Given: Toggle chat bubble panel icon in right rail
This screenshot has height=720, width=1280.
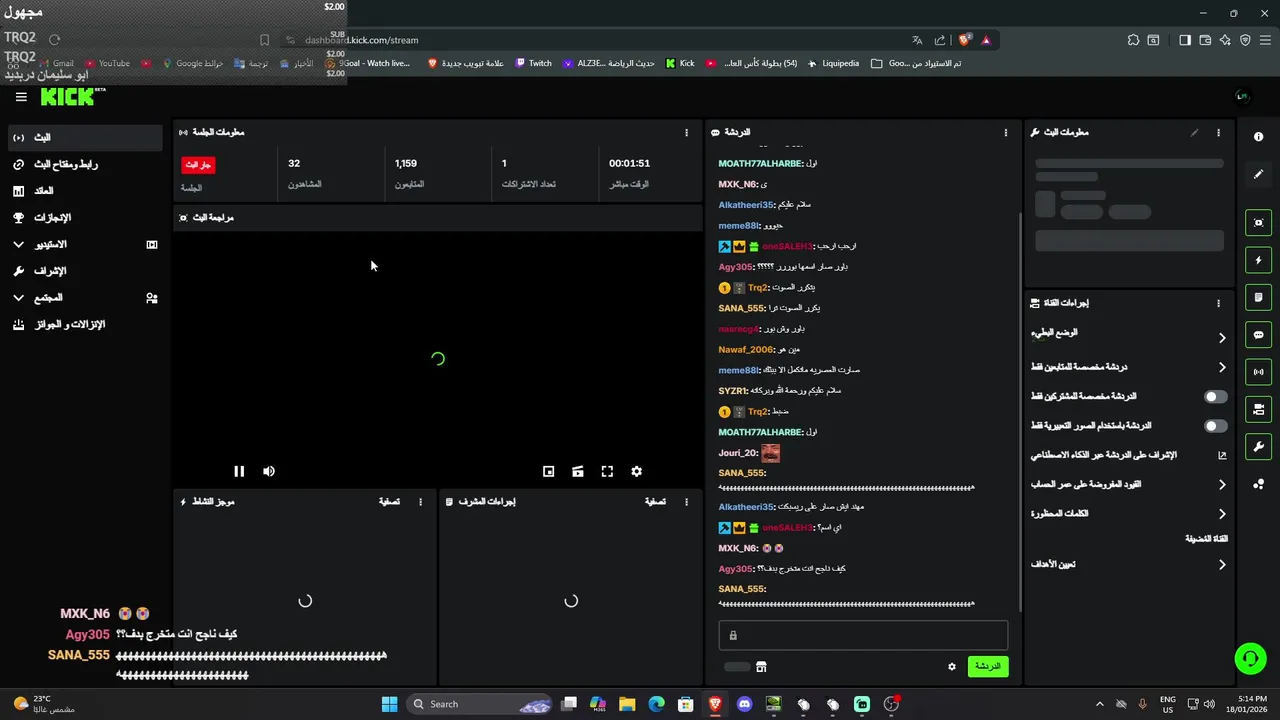Looking at the screenshot, I should tap(1259, 335).
